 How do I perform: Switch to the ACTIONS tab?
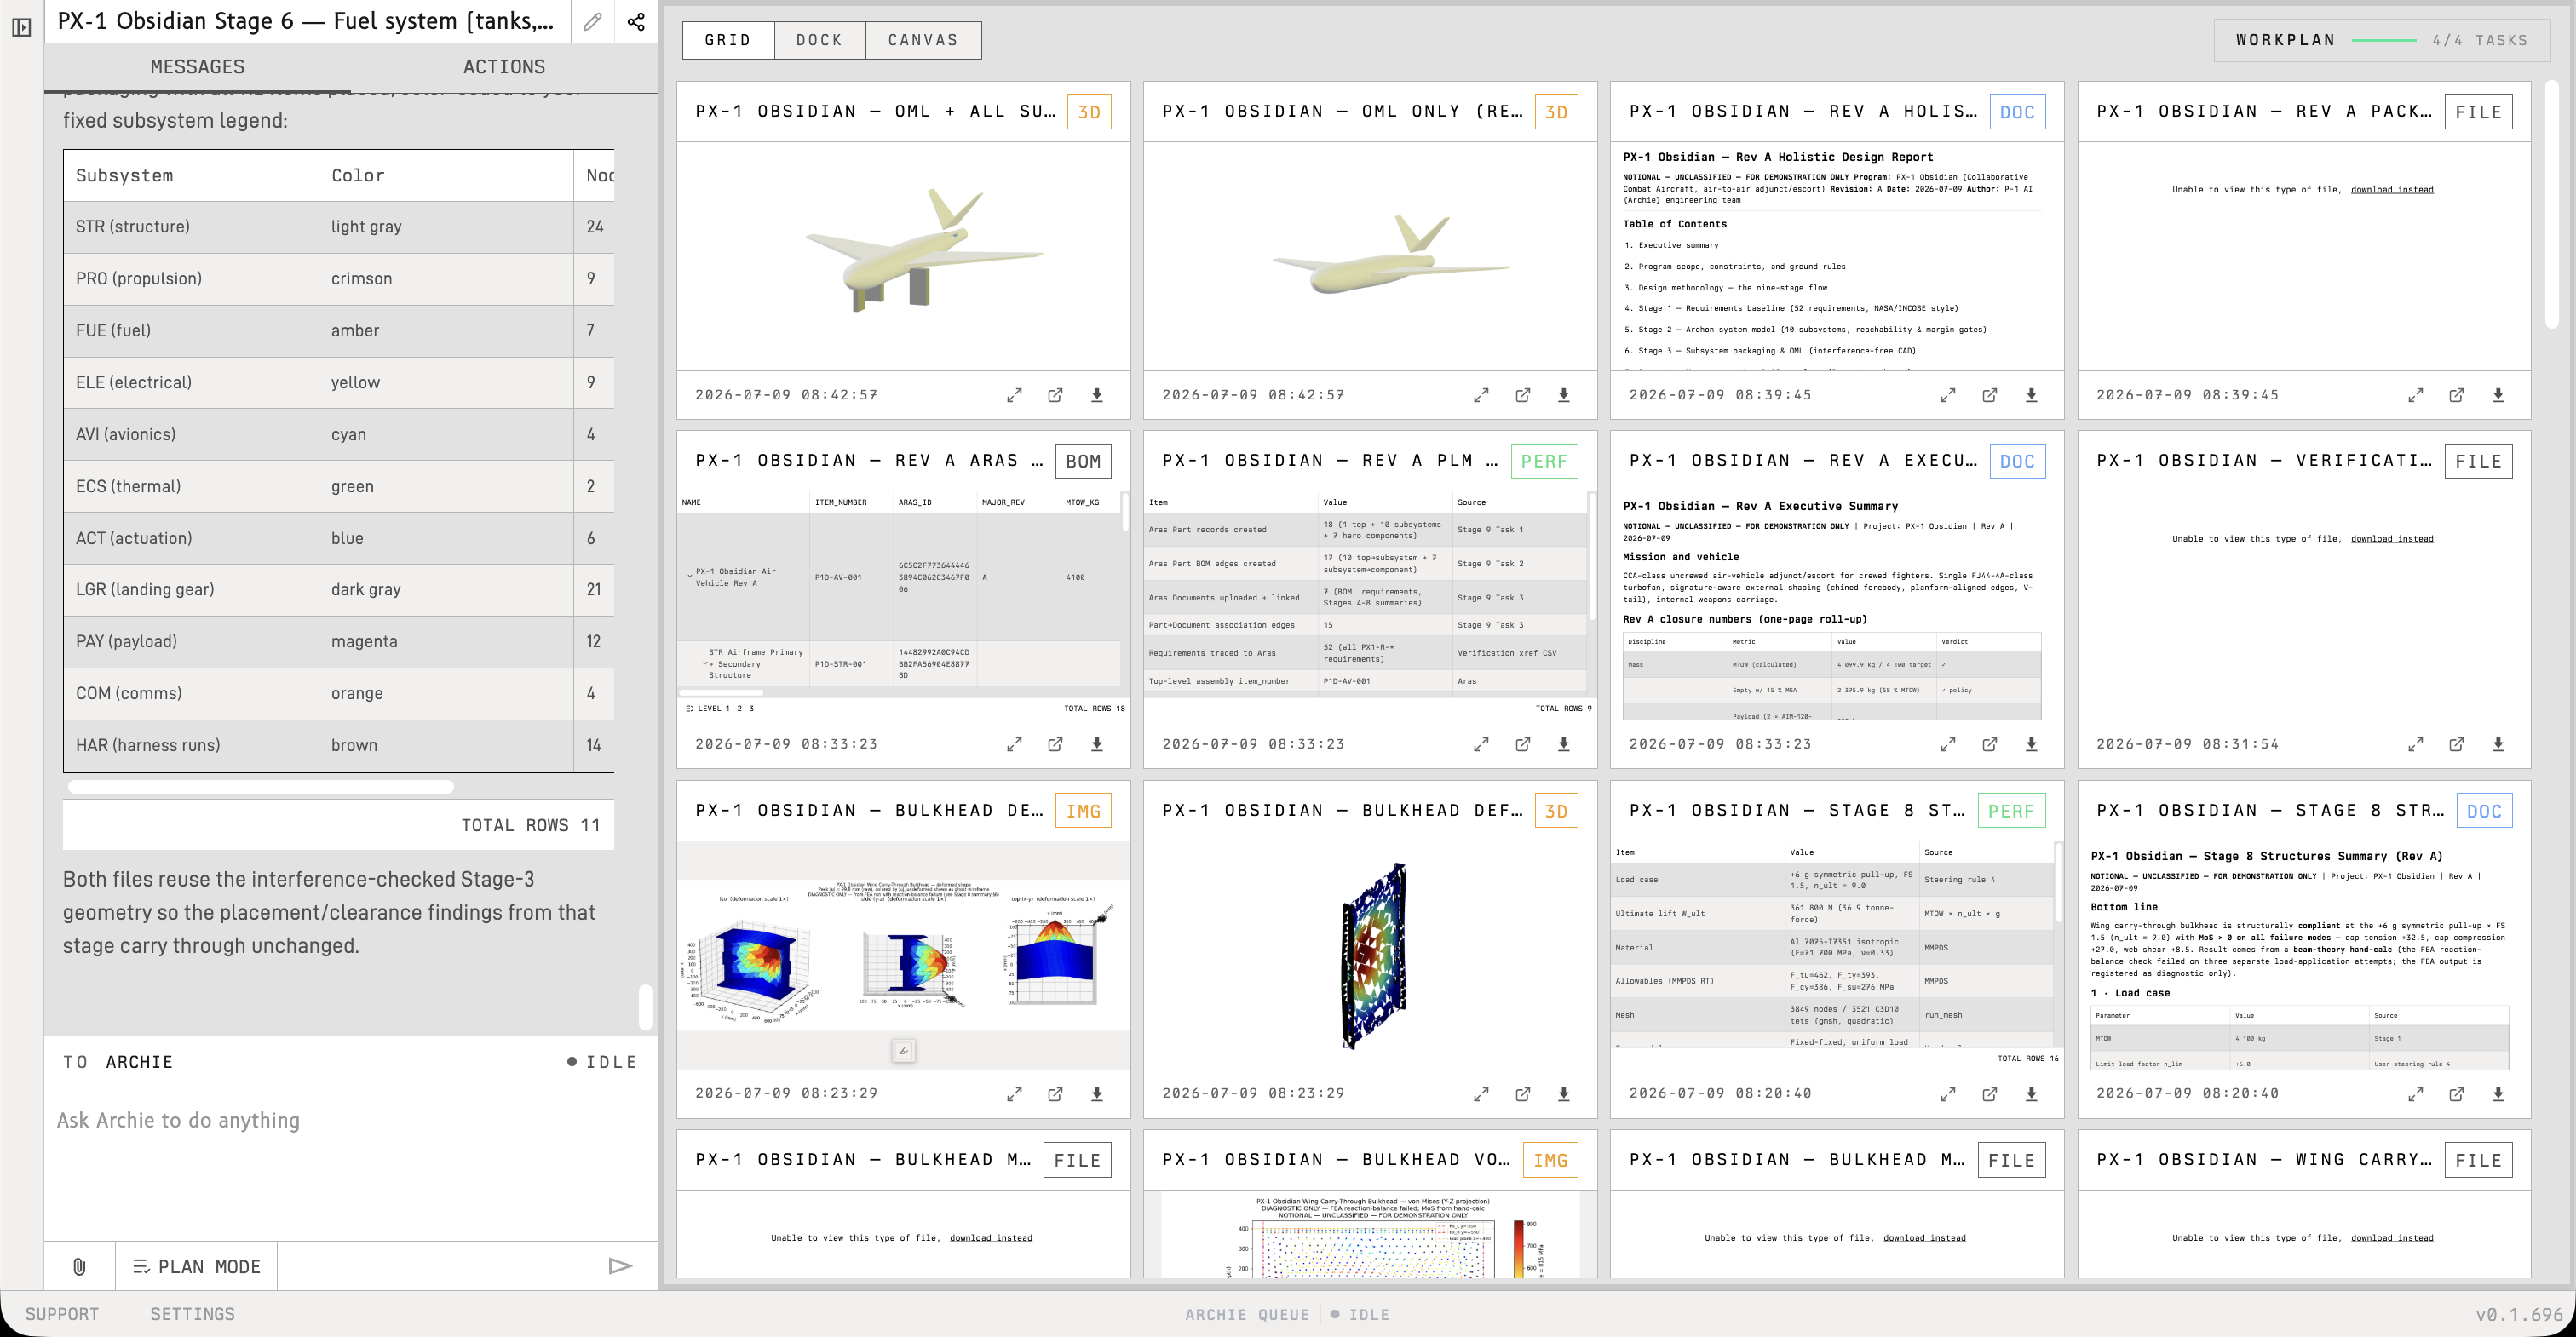point(504,67)
